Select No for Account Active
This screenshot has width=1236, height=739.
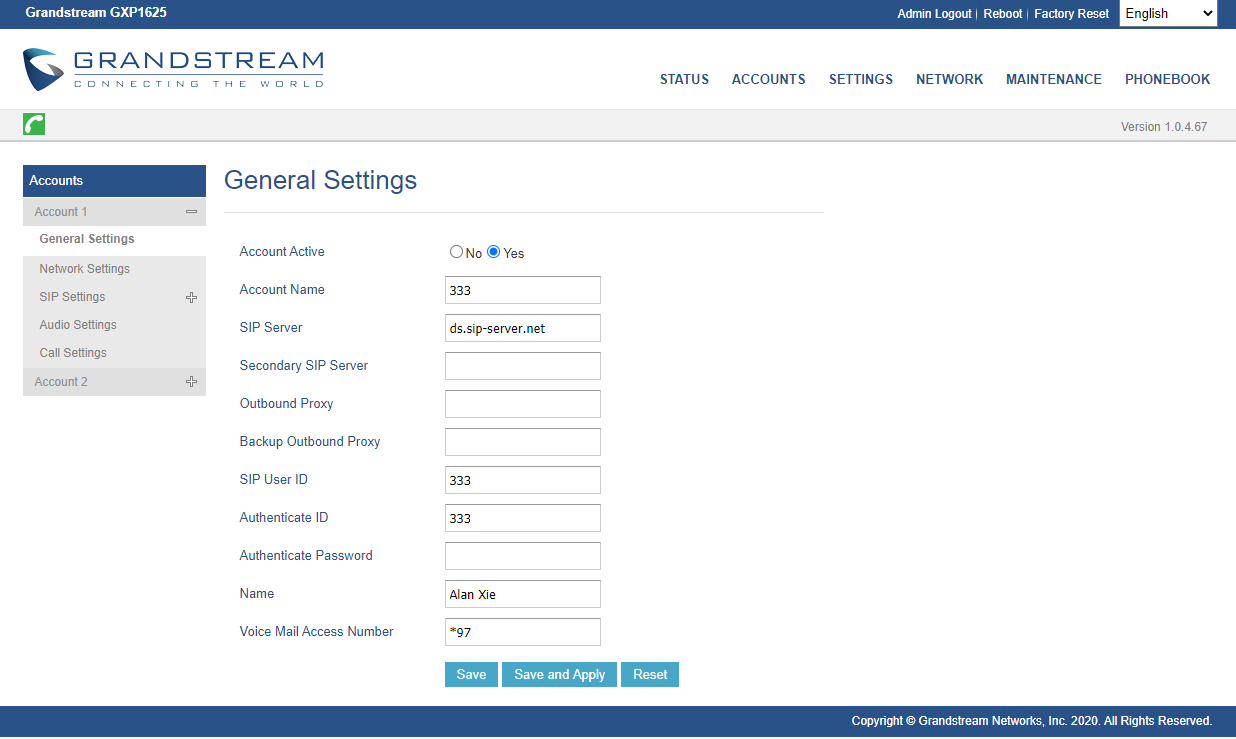pos(456,252)
